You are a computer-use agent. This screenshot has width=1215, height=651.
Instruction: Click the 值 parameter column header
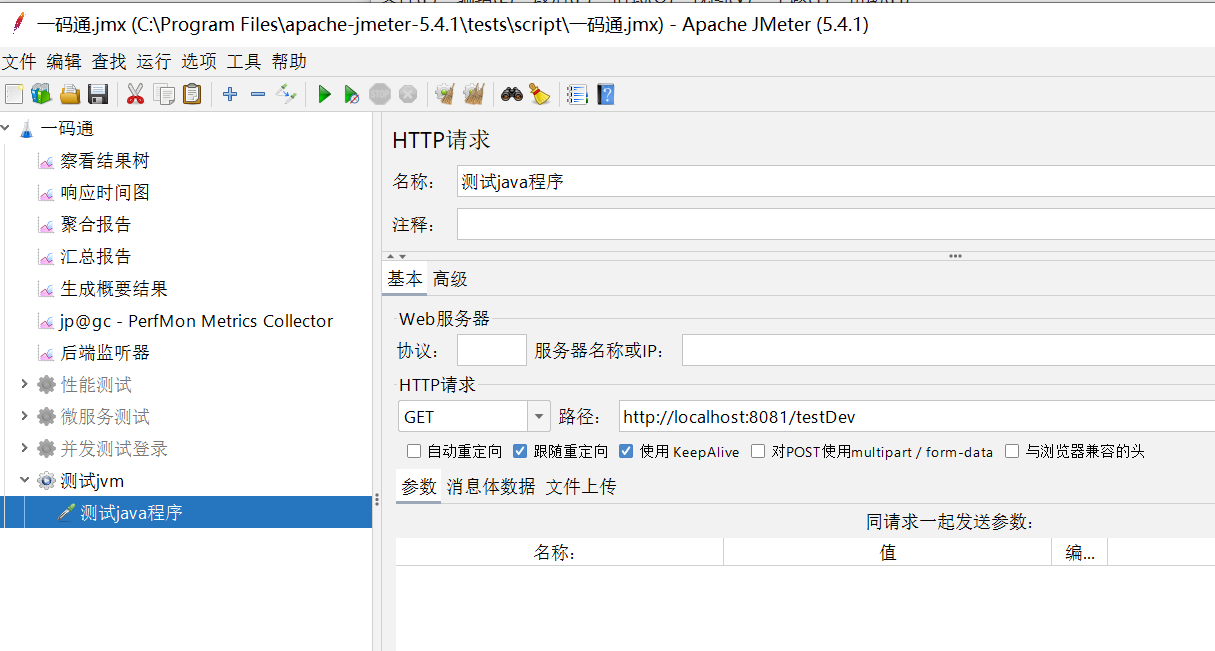887,552
